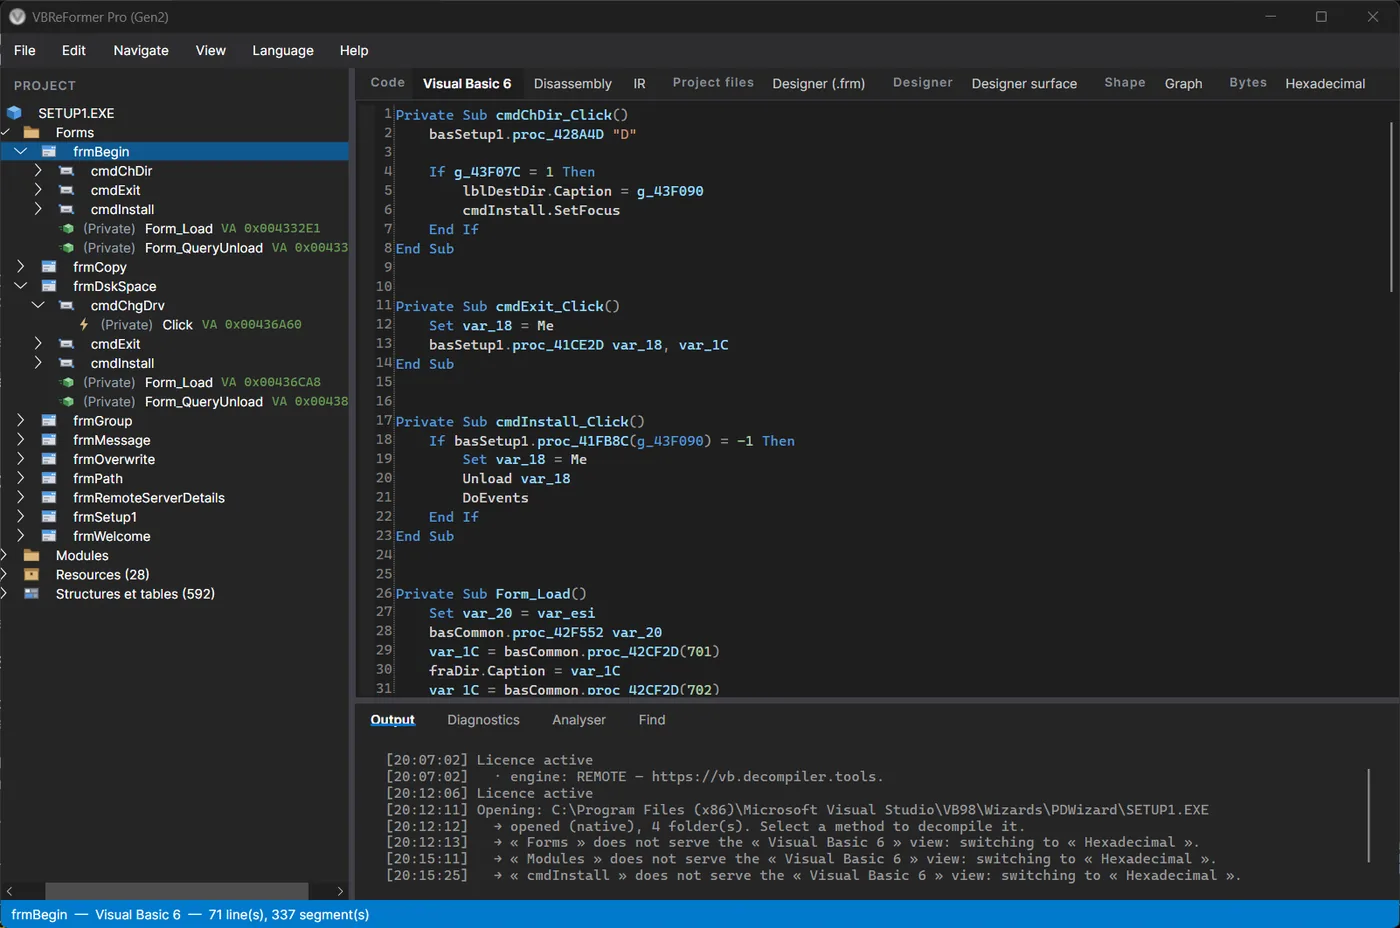Open the View menu
Screen dimensions: 1400x928
coord(210,51)
